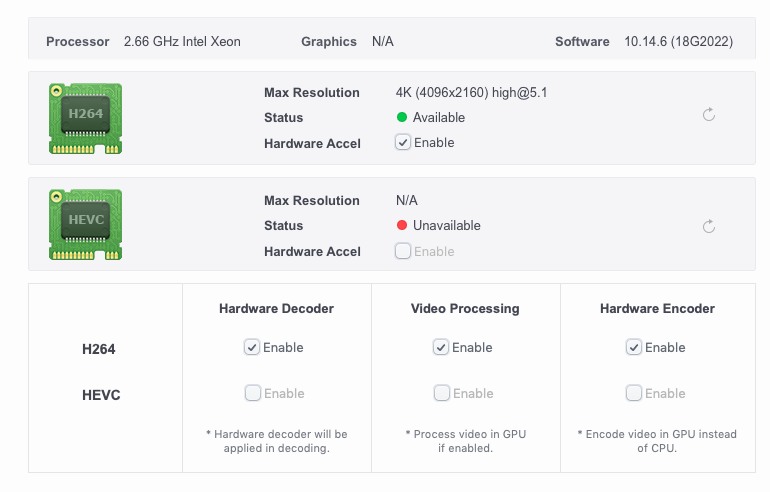Click the H264 Max Resolution label
770x492 pixels.
pyautogui.click(x=312, y=92)
